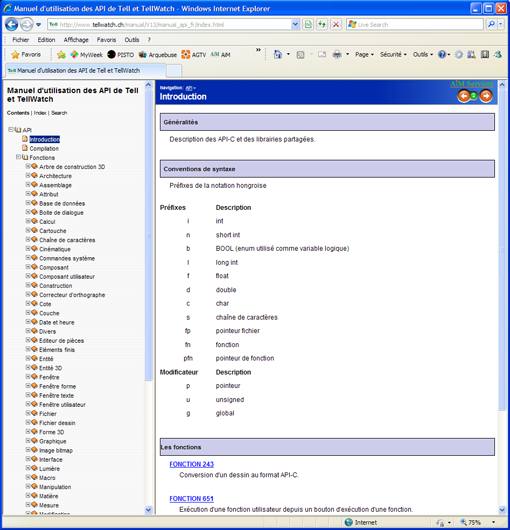Open recent pages dropdown next to Forward button
Viewport: 510px width, 530px height.
pos(39,25)
